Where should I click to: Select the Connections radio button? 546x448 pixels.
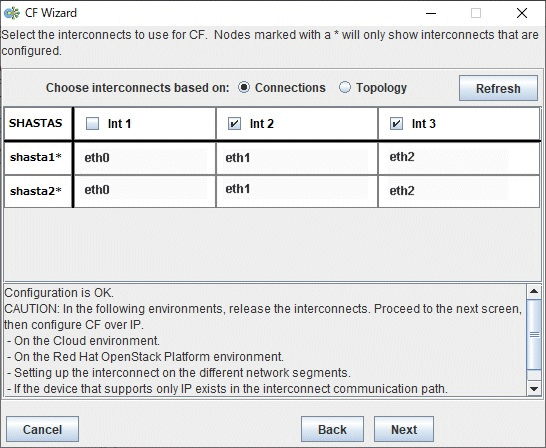tap(244, 87)
